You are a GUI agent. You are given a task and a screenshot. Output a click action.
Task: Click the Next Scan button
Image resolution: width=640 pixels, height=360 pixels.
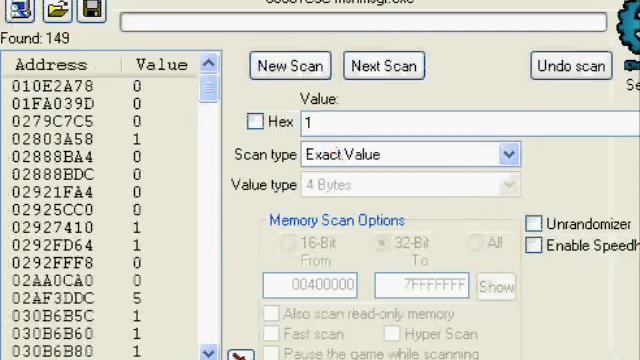click(x=384, y=66)
